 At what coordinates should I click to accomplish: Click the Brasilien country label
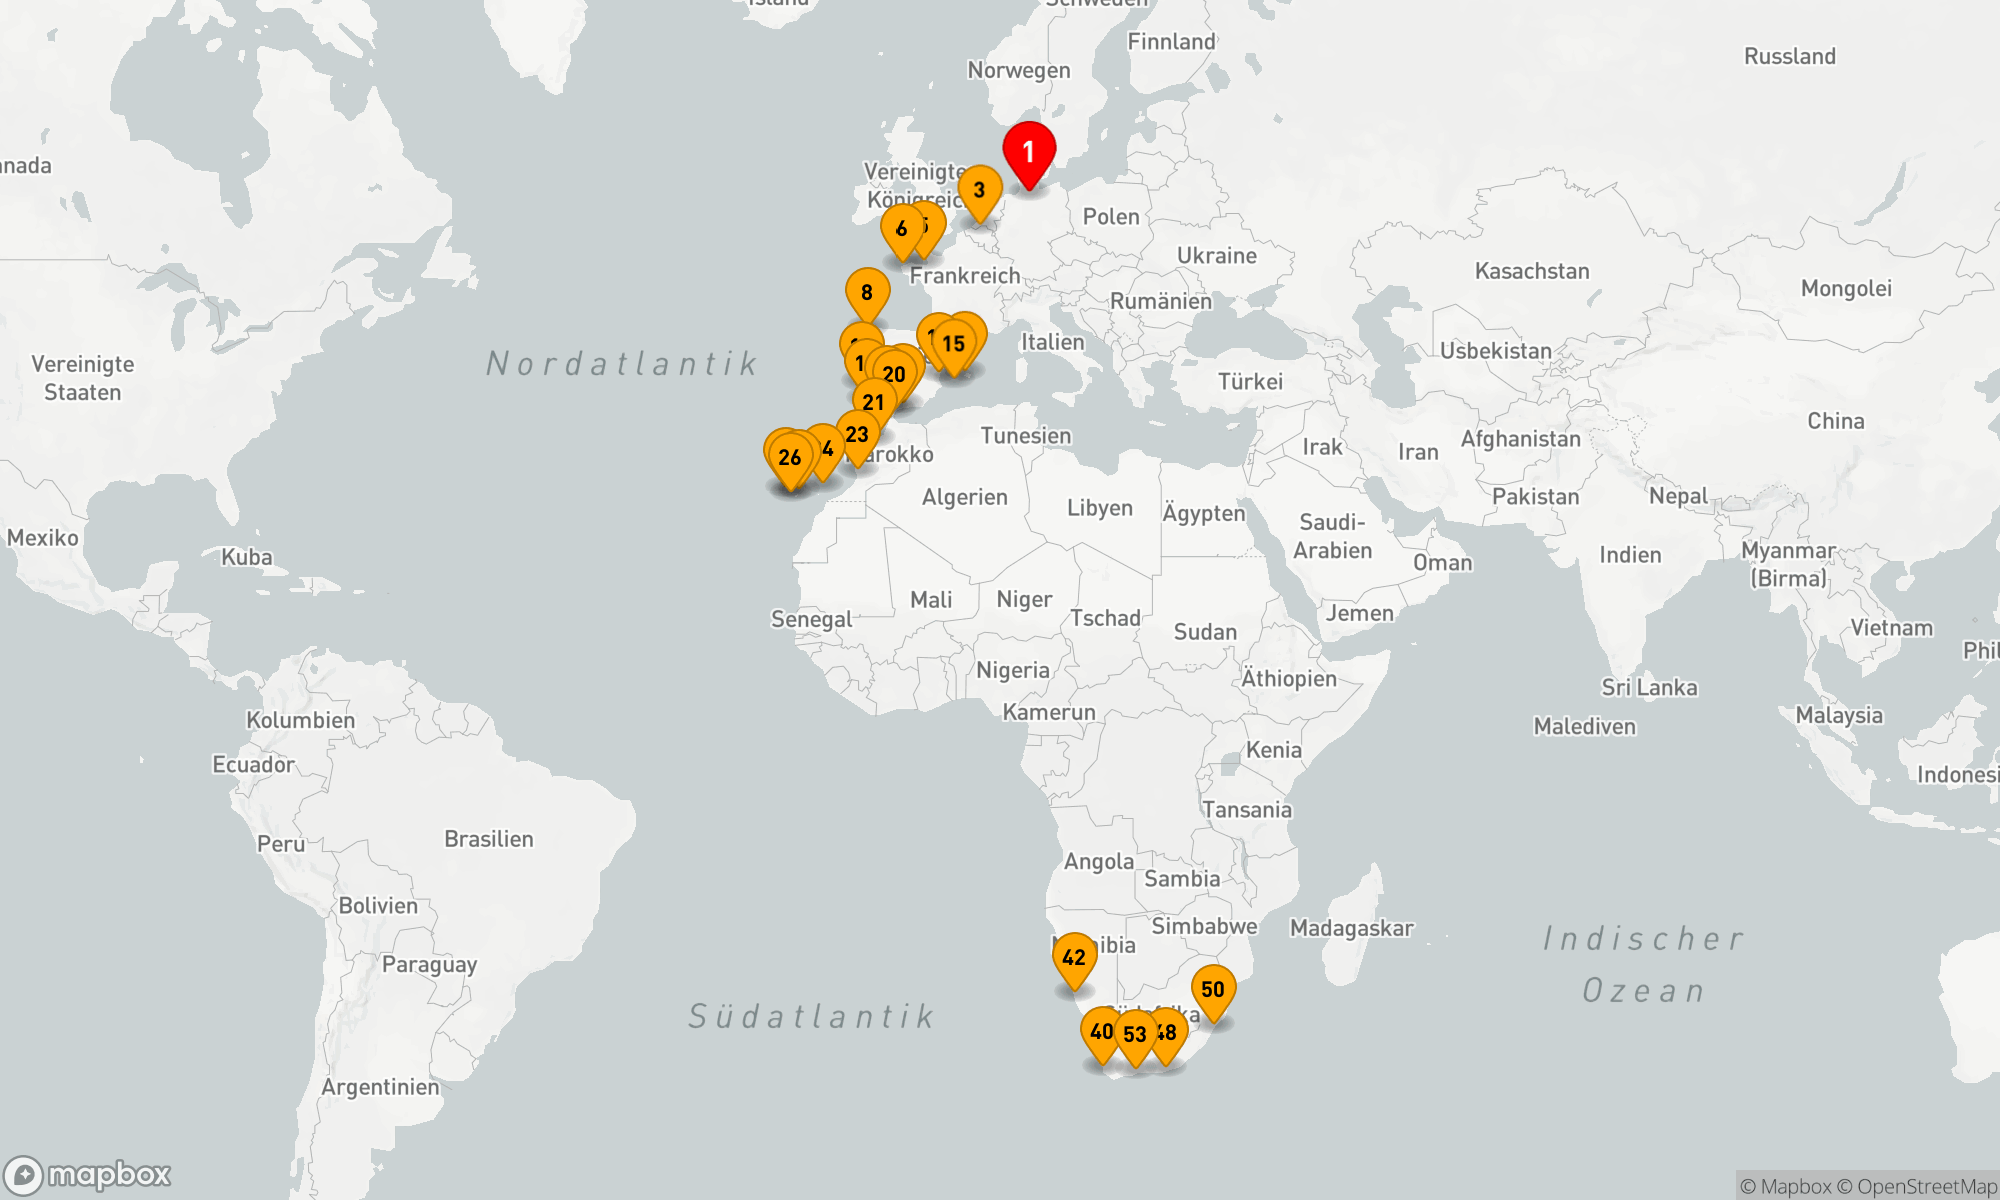488,839
